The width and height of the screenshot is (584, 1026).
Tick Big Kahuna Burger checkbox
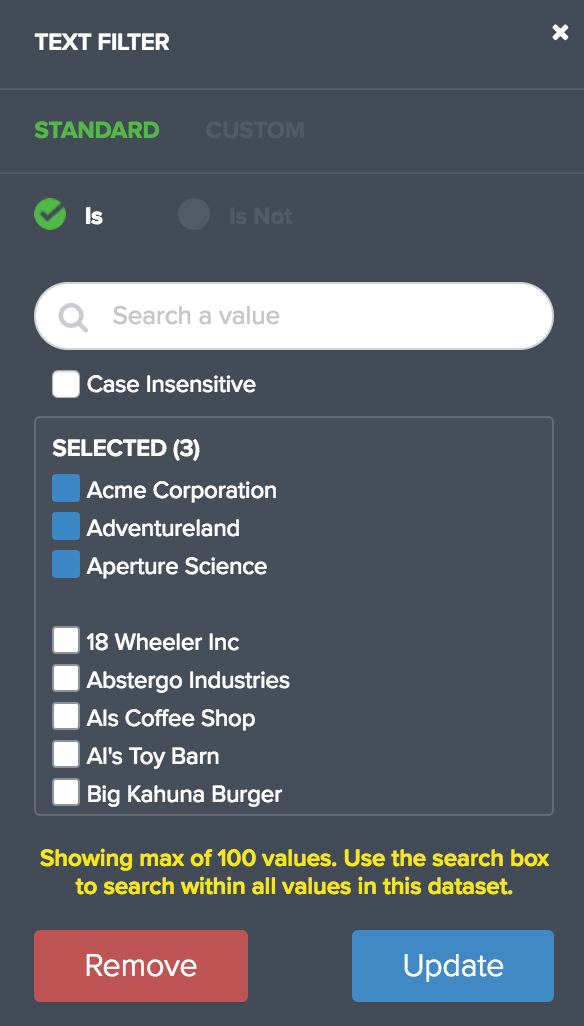pyautogui.click(x=66, y=792)
